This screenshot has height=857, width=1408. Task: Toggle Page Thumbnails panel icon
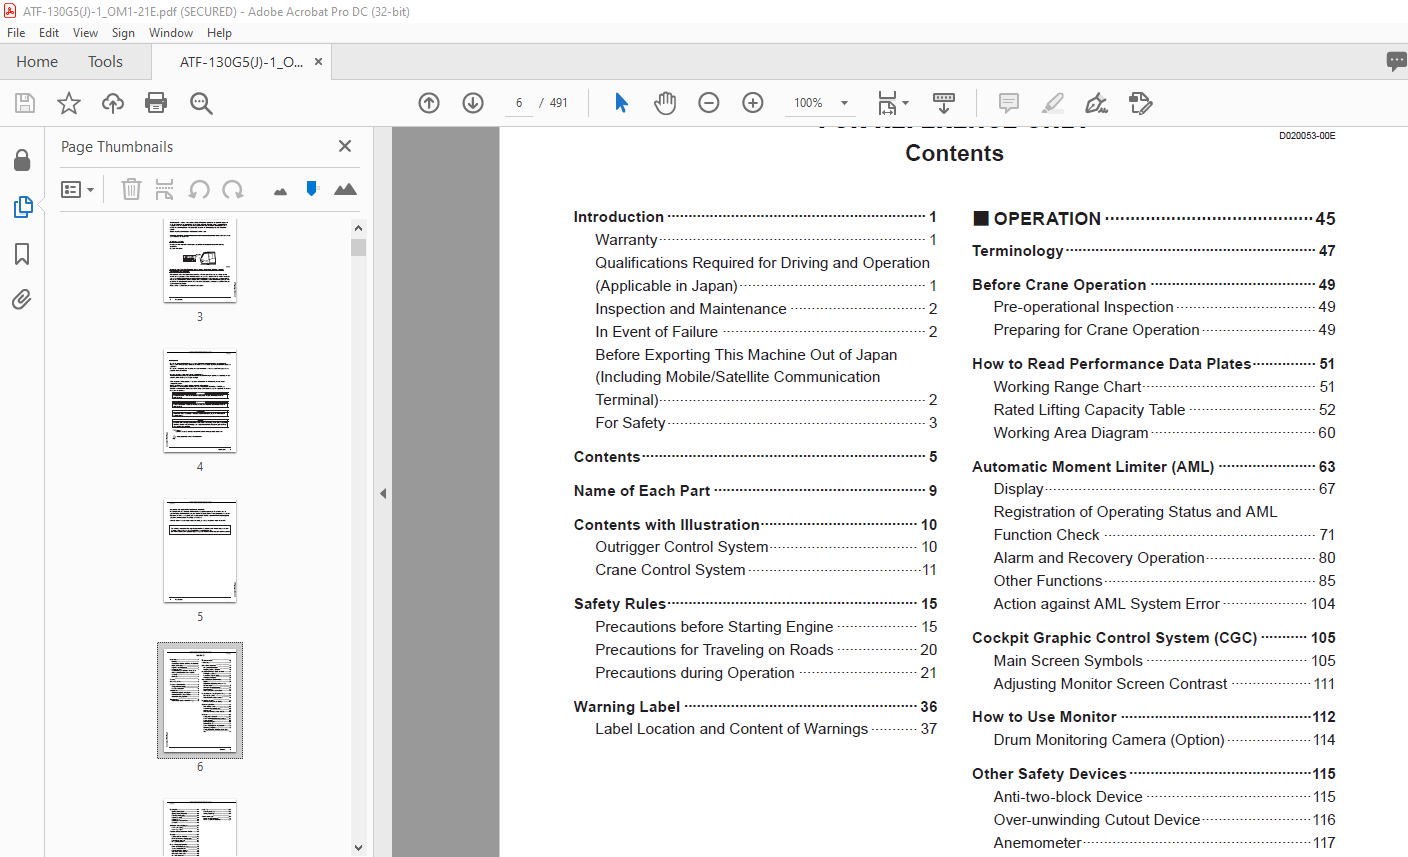(x=22, y=207)
